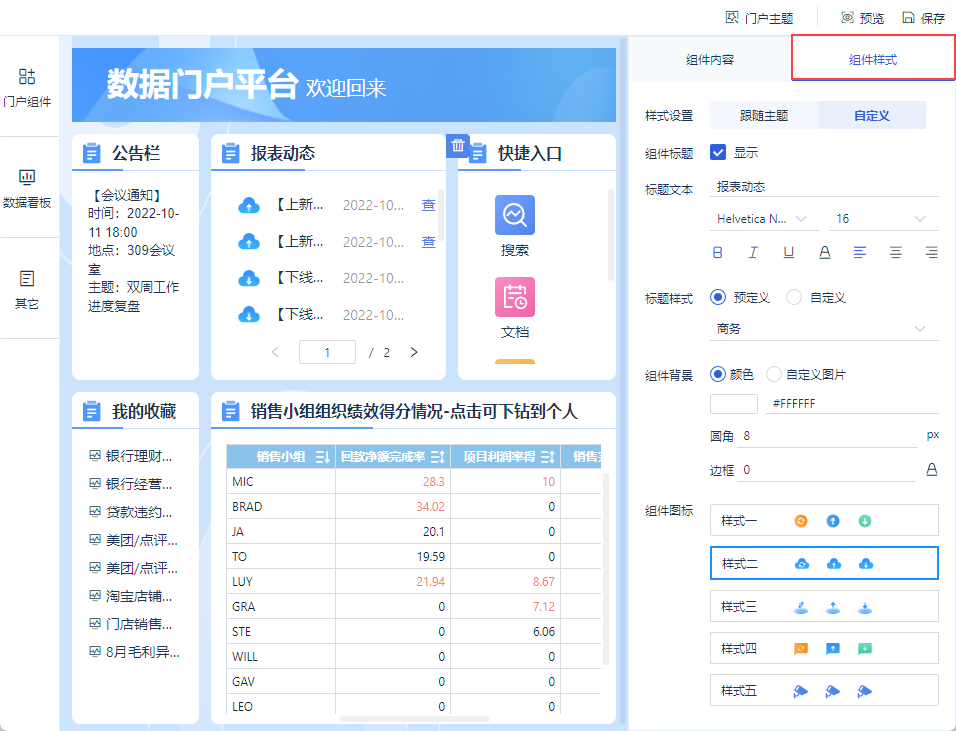Viewport: 956px width, 731px height.
Task: Click the cloud icon in the first 【上新 row
Action: [x=249, y=205]
